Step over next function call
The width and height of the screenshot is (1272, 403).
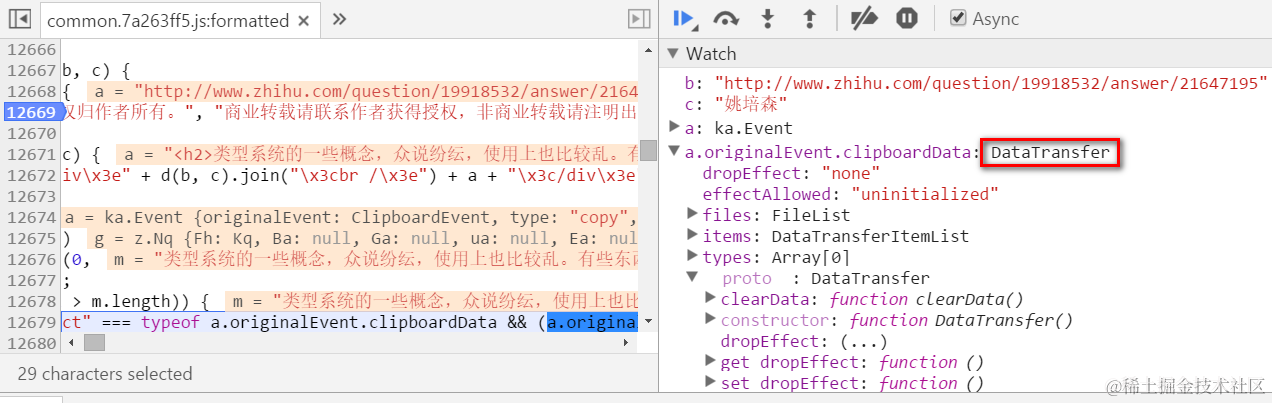point(725,18)
